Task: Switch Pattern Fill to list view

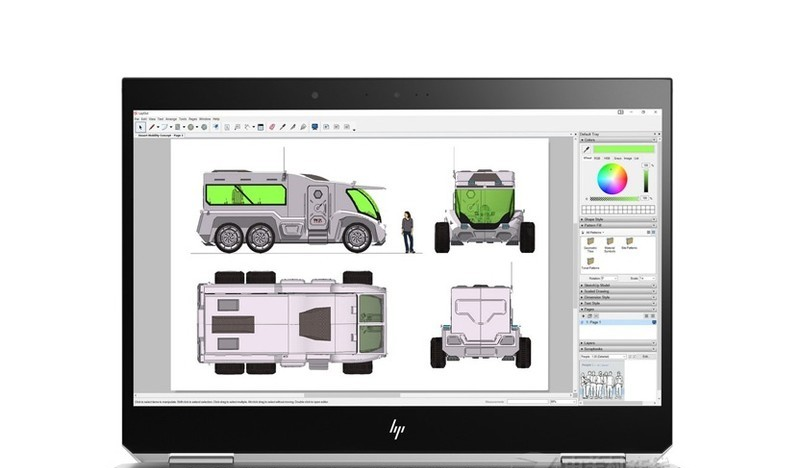Action: click(x=648, y=232)
